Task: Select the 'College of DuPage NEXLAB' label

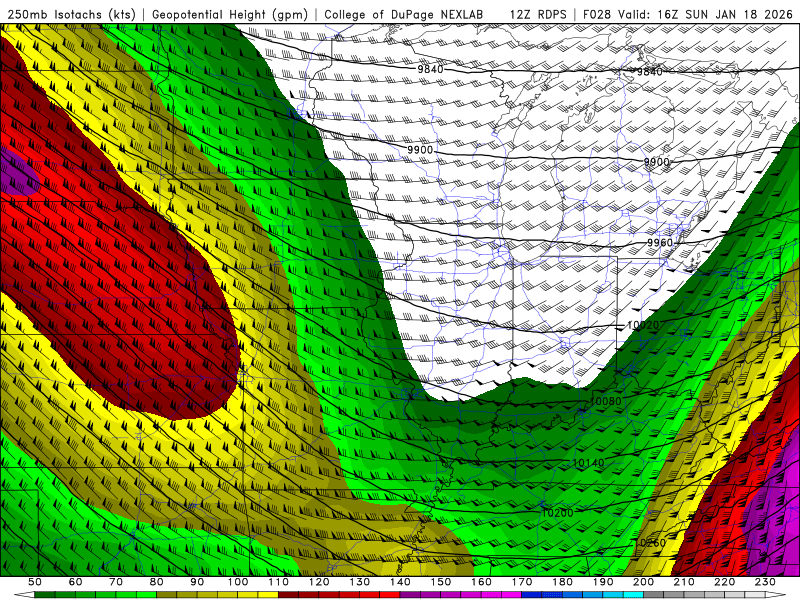Action: coord(404,14)
